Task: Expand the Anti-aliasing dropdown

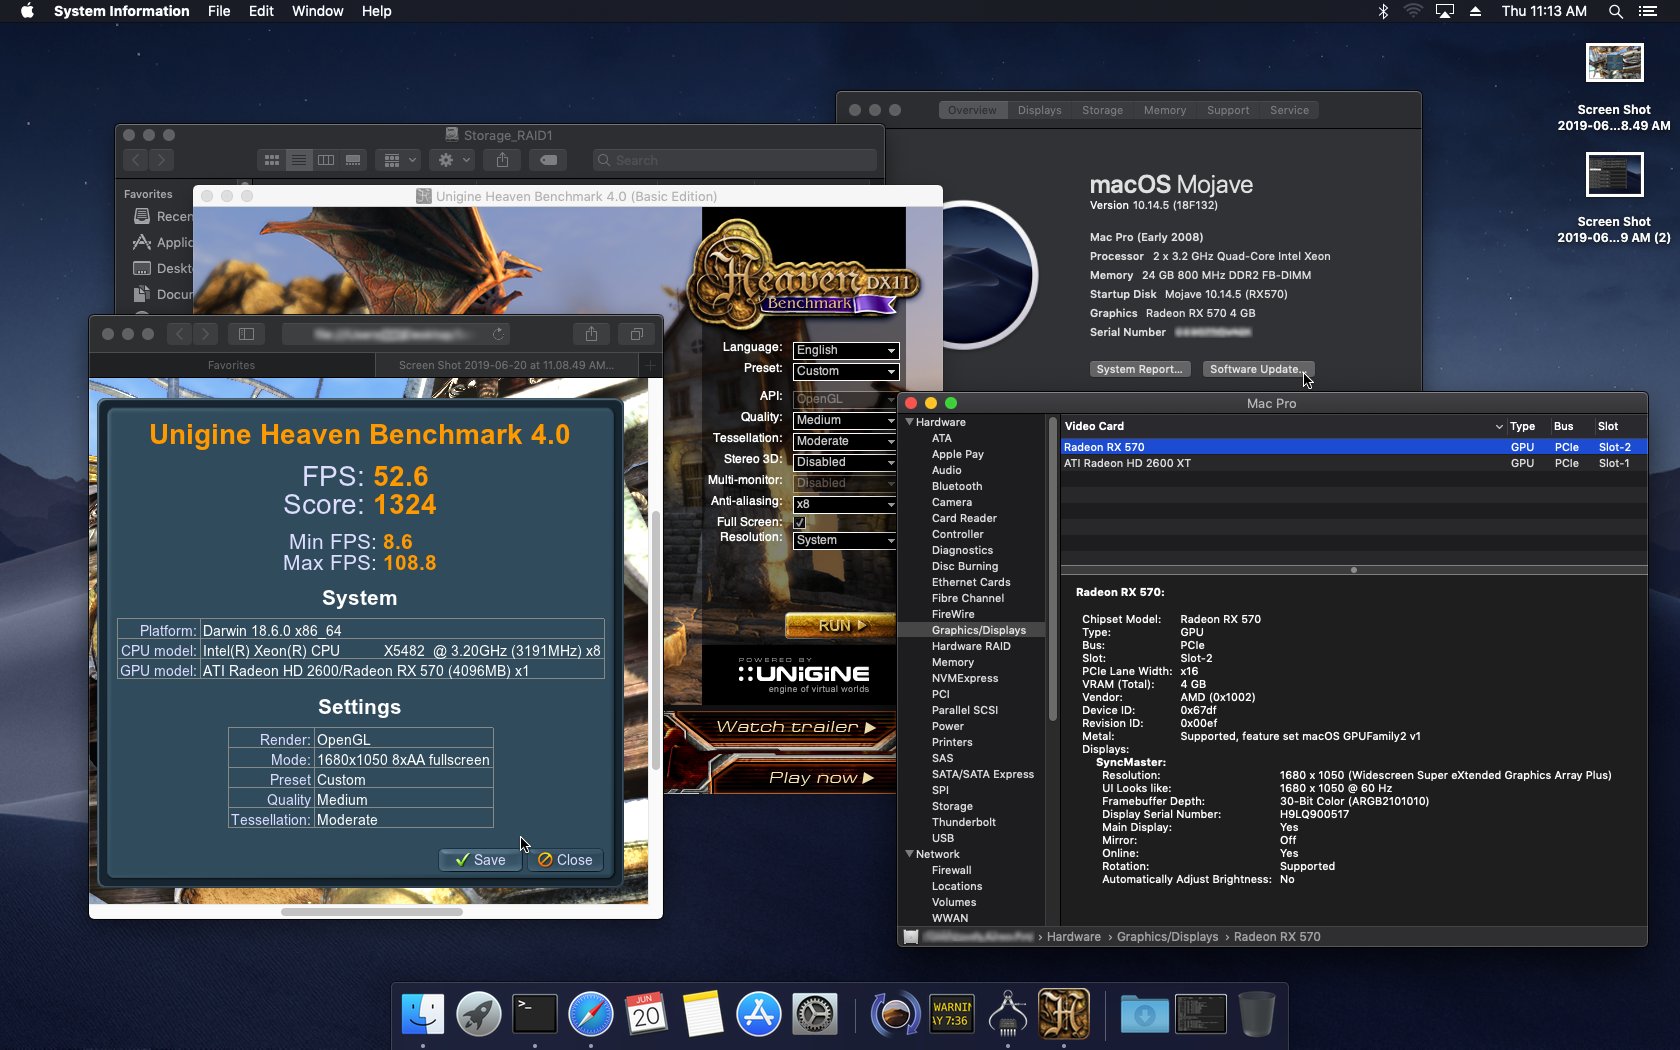Action: point(845,504)
